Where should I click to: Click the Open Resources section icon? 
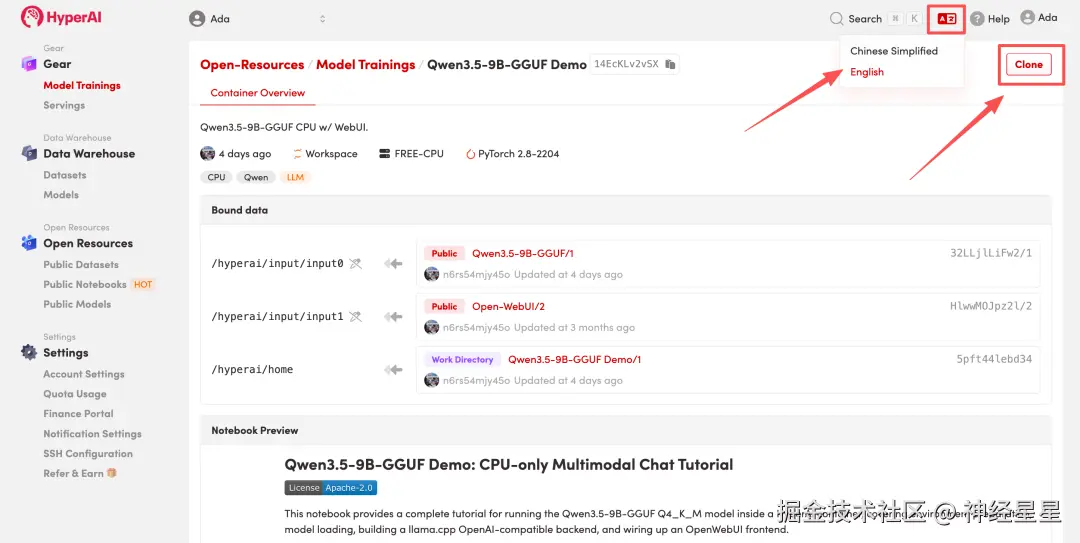click(29, 243)
